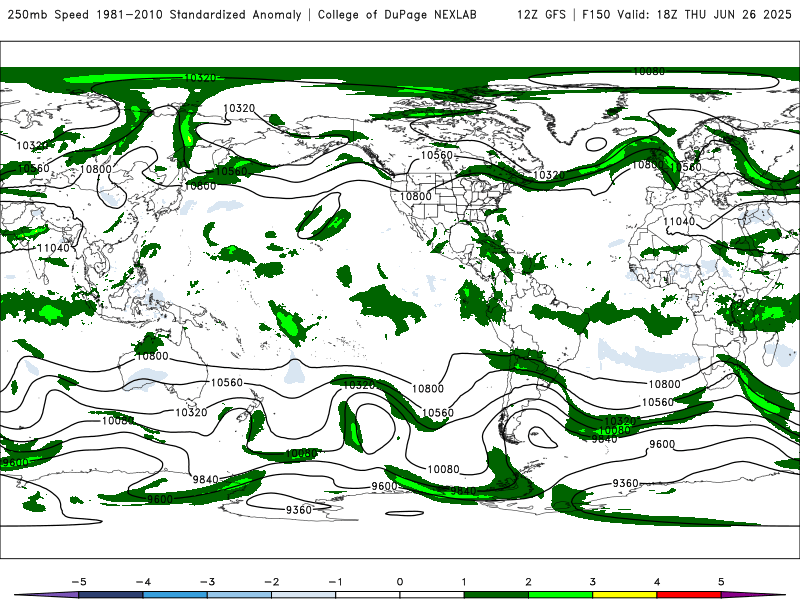Image resolution: width=800 pixels, height=600 pixels.
Task: Click 'F150 Valid: 18Z THU JUN 26 2025' text
Action: (687, 14)
